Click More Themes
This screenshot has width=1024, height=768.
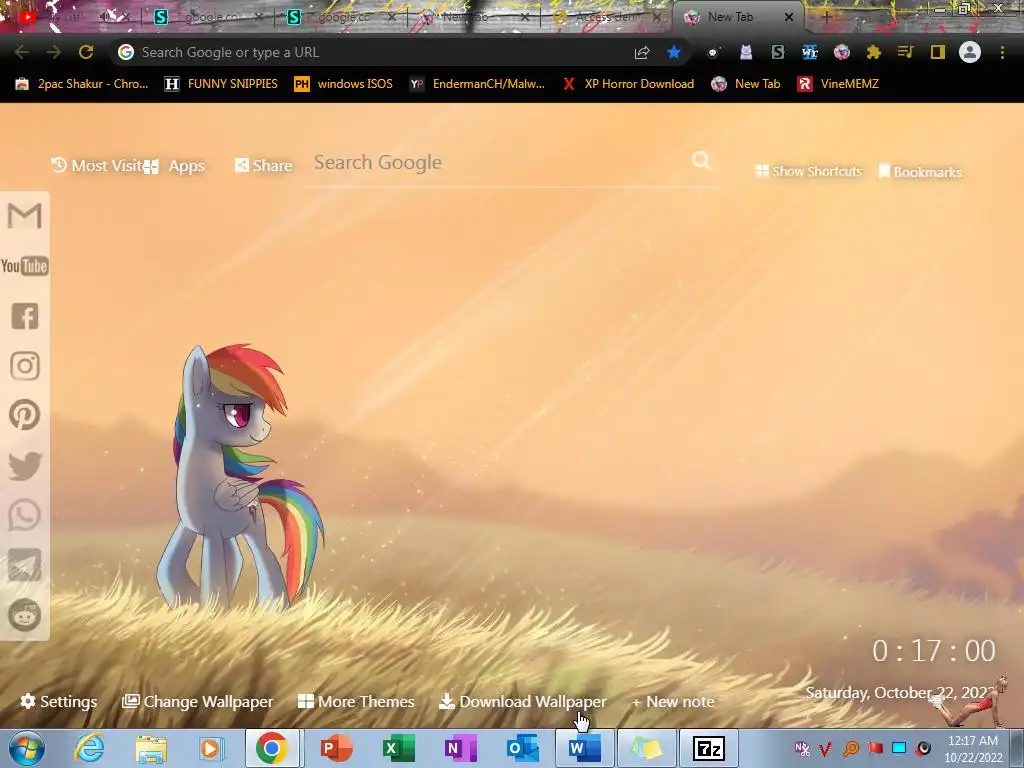tap(356, 701)
